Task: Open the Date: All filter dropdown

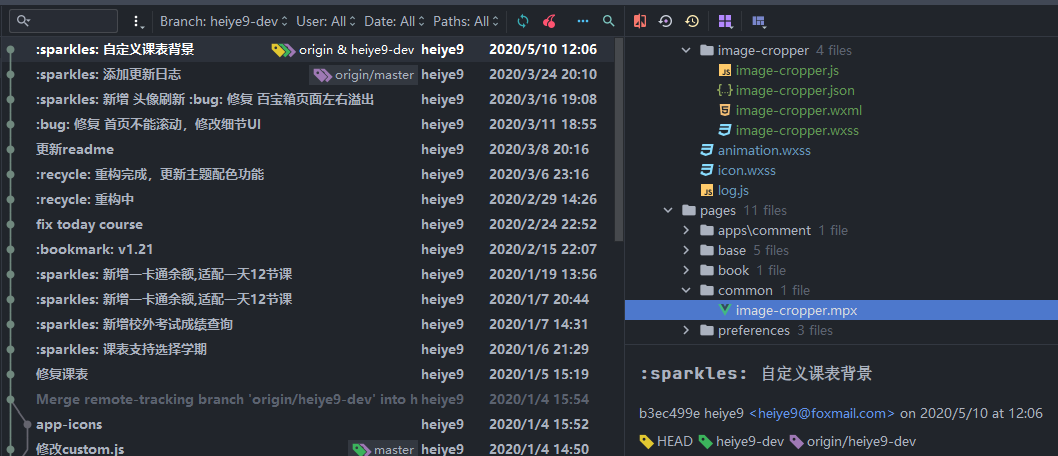Action: 394,21
